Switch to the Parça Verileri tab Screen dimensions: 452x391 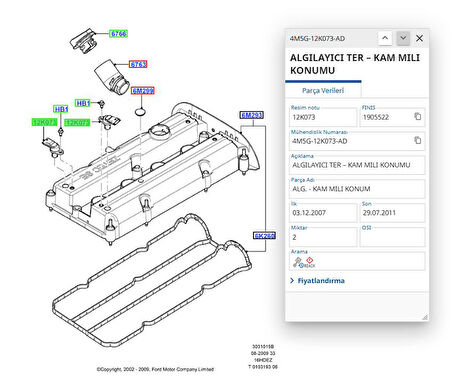(x=323, y=90)
